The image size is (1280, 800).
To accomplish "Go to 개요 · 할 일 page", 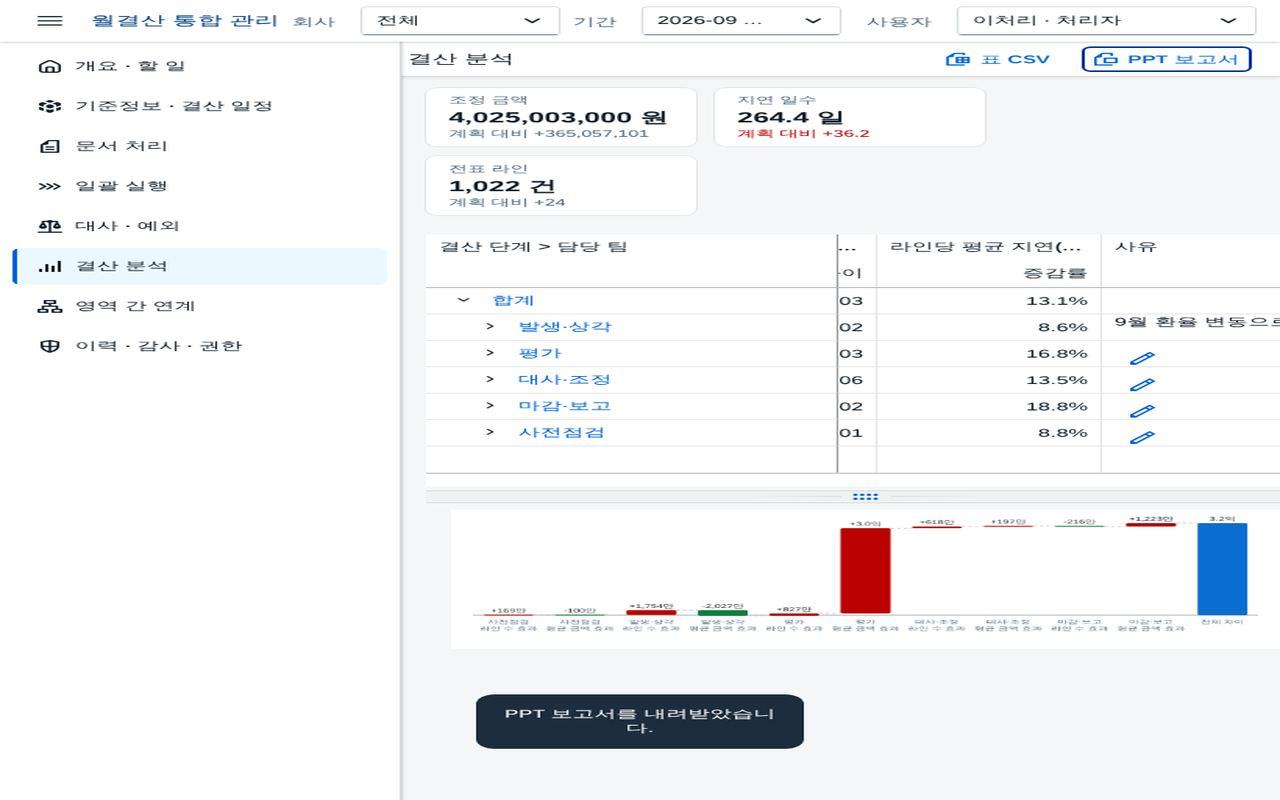I will click(x=200, y=66).
